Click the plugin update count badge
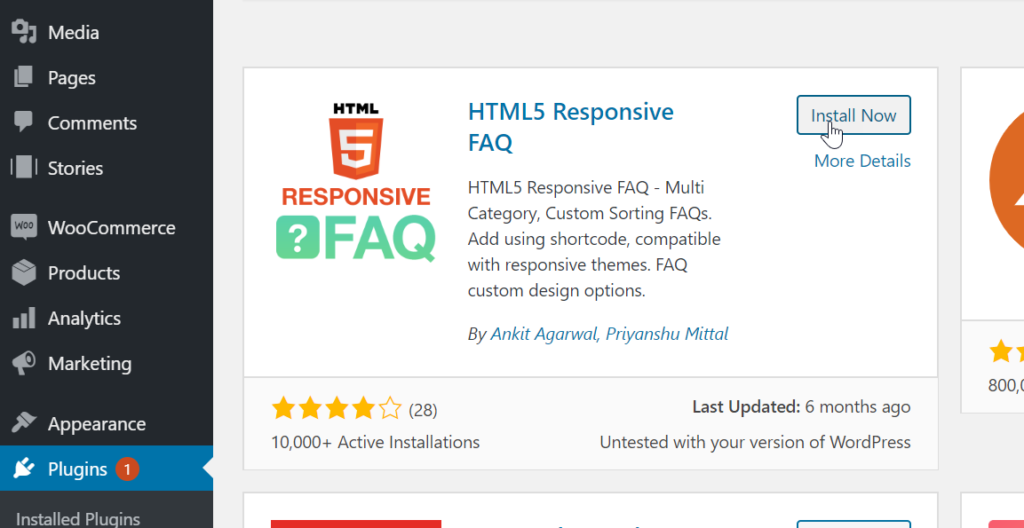 [x=126, y=468]
